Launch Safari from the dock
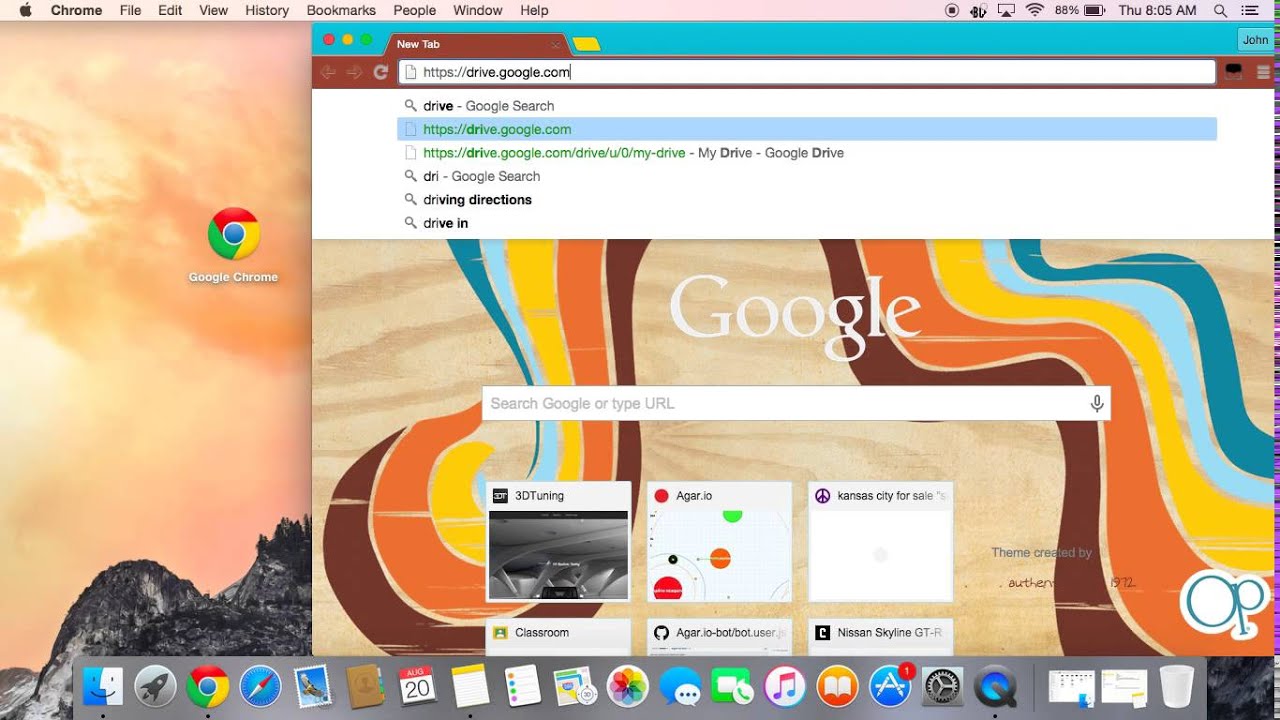The height and width of the screenshot is (720, 1280). tap(260, 687)
